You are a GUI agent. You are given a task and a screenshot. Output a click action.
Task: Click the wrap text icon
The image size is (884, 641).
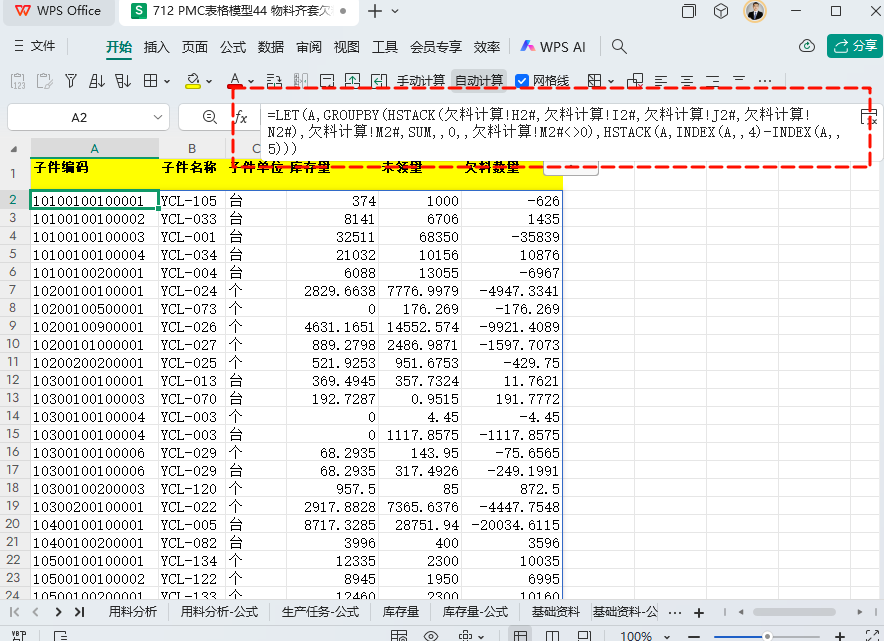coord(274,81)
